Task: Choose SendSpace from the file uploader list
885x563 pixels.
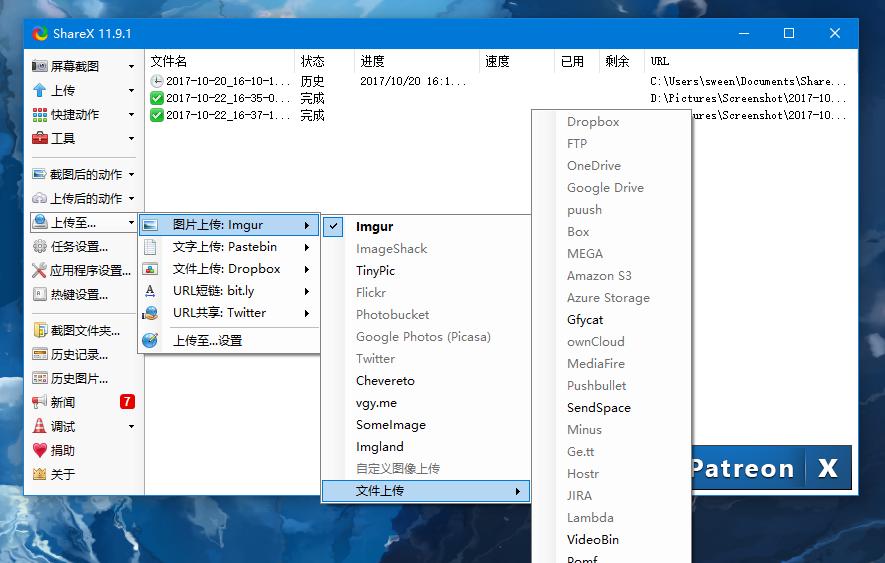Action: (598, 407)
